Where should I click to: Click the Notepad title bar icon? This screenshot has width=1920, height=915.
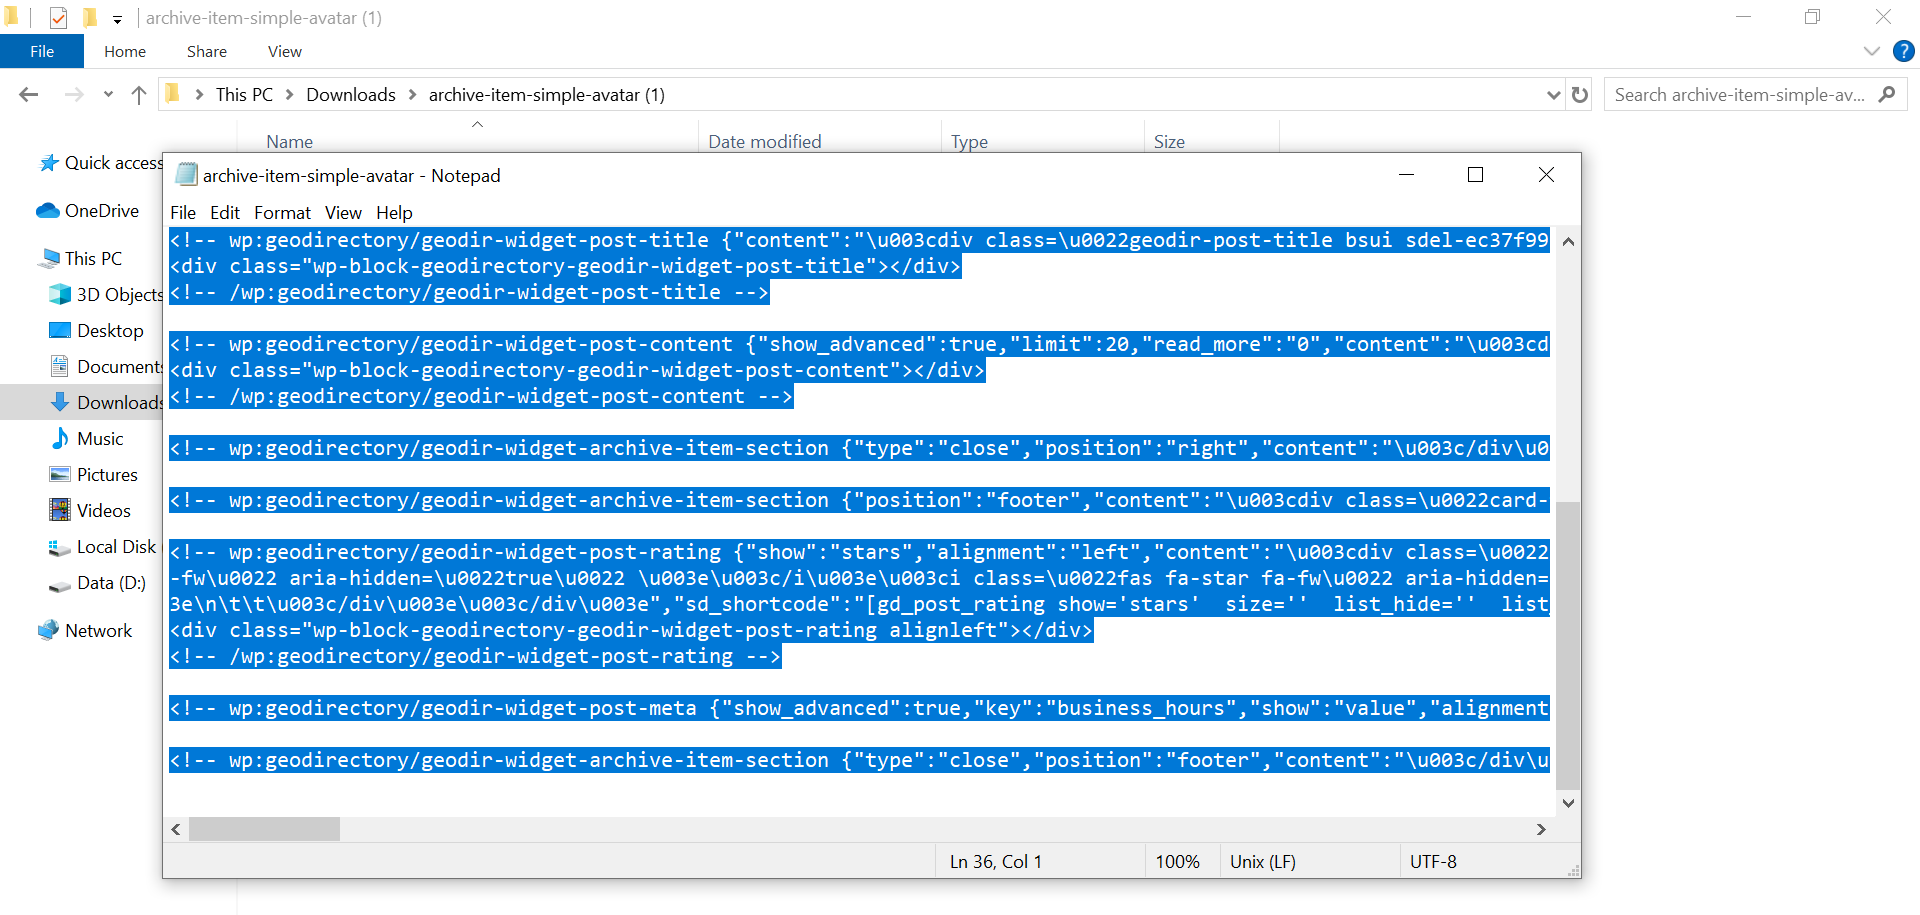(x=186, y=175)
